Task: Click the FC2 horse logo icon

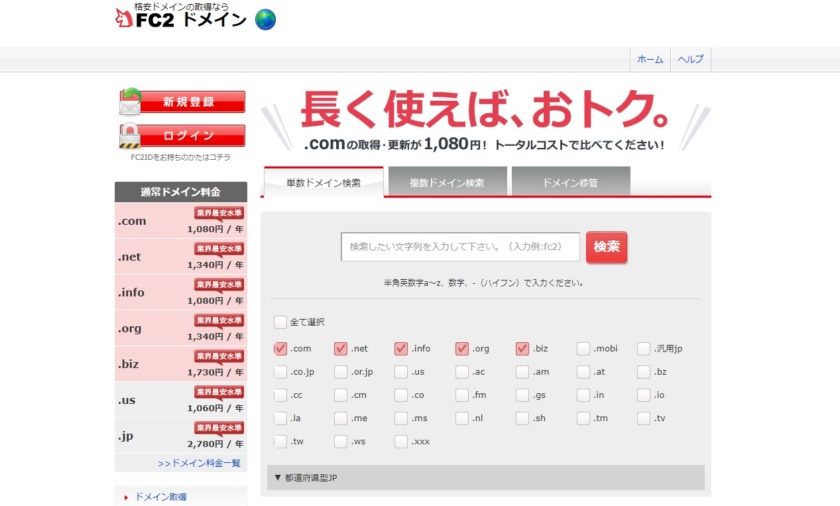Action: 123,19
